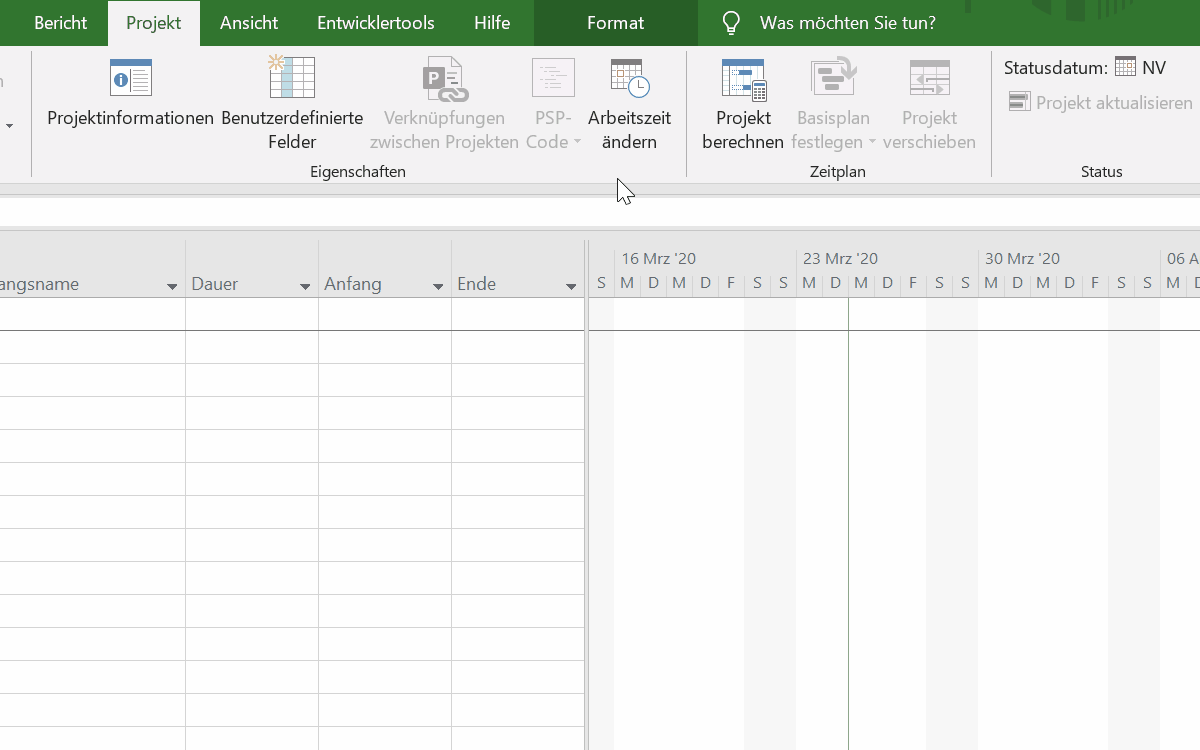1200x750 pixels.
Task: Click Verknüpfungen zwischen Projekten icon
Action: click(x=445, y=80)
